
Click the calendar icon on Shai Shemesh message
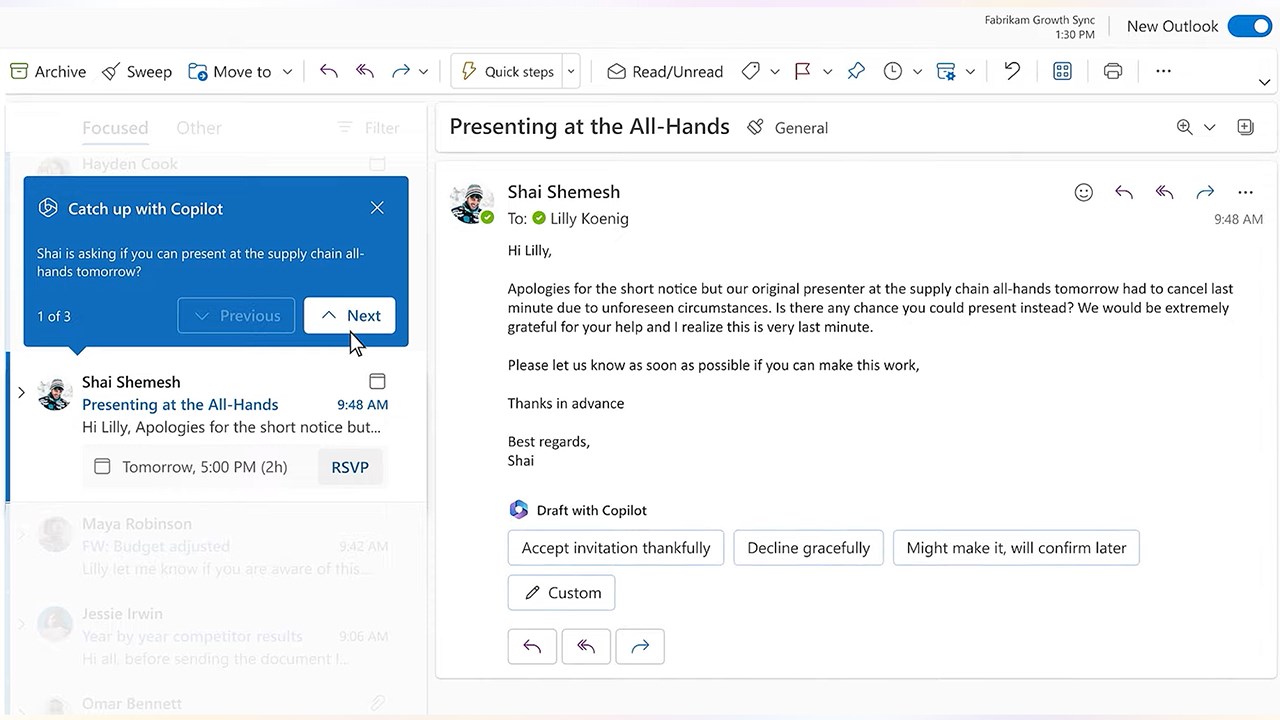click(x=377, y=381)
